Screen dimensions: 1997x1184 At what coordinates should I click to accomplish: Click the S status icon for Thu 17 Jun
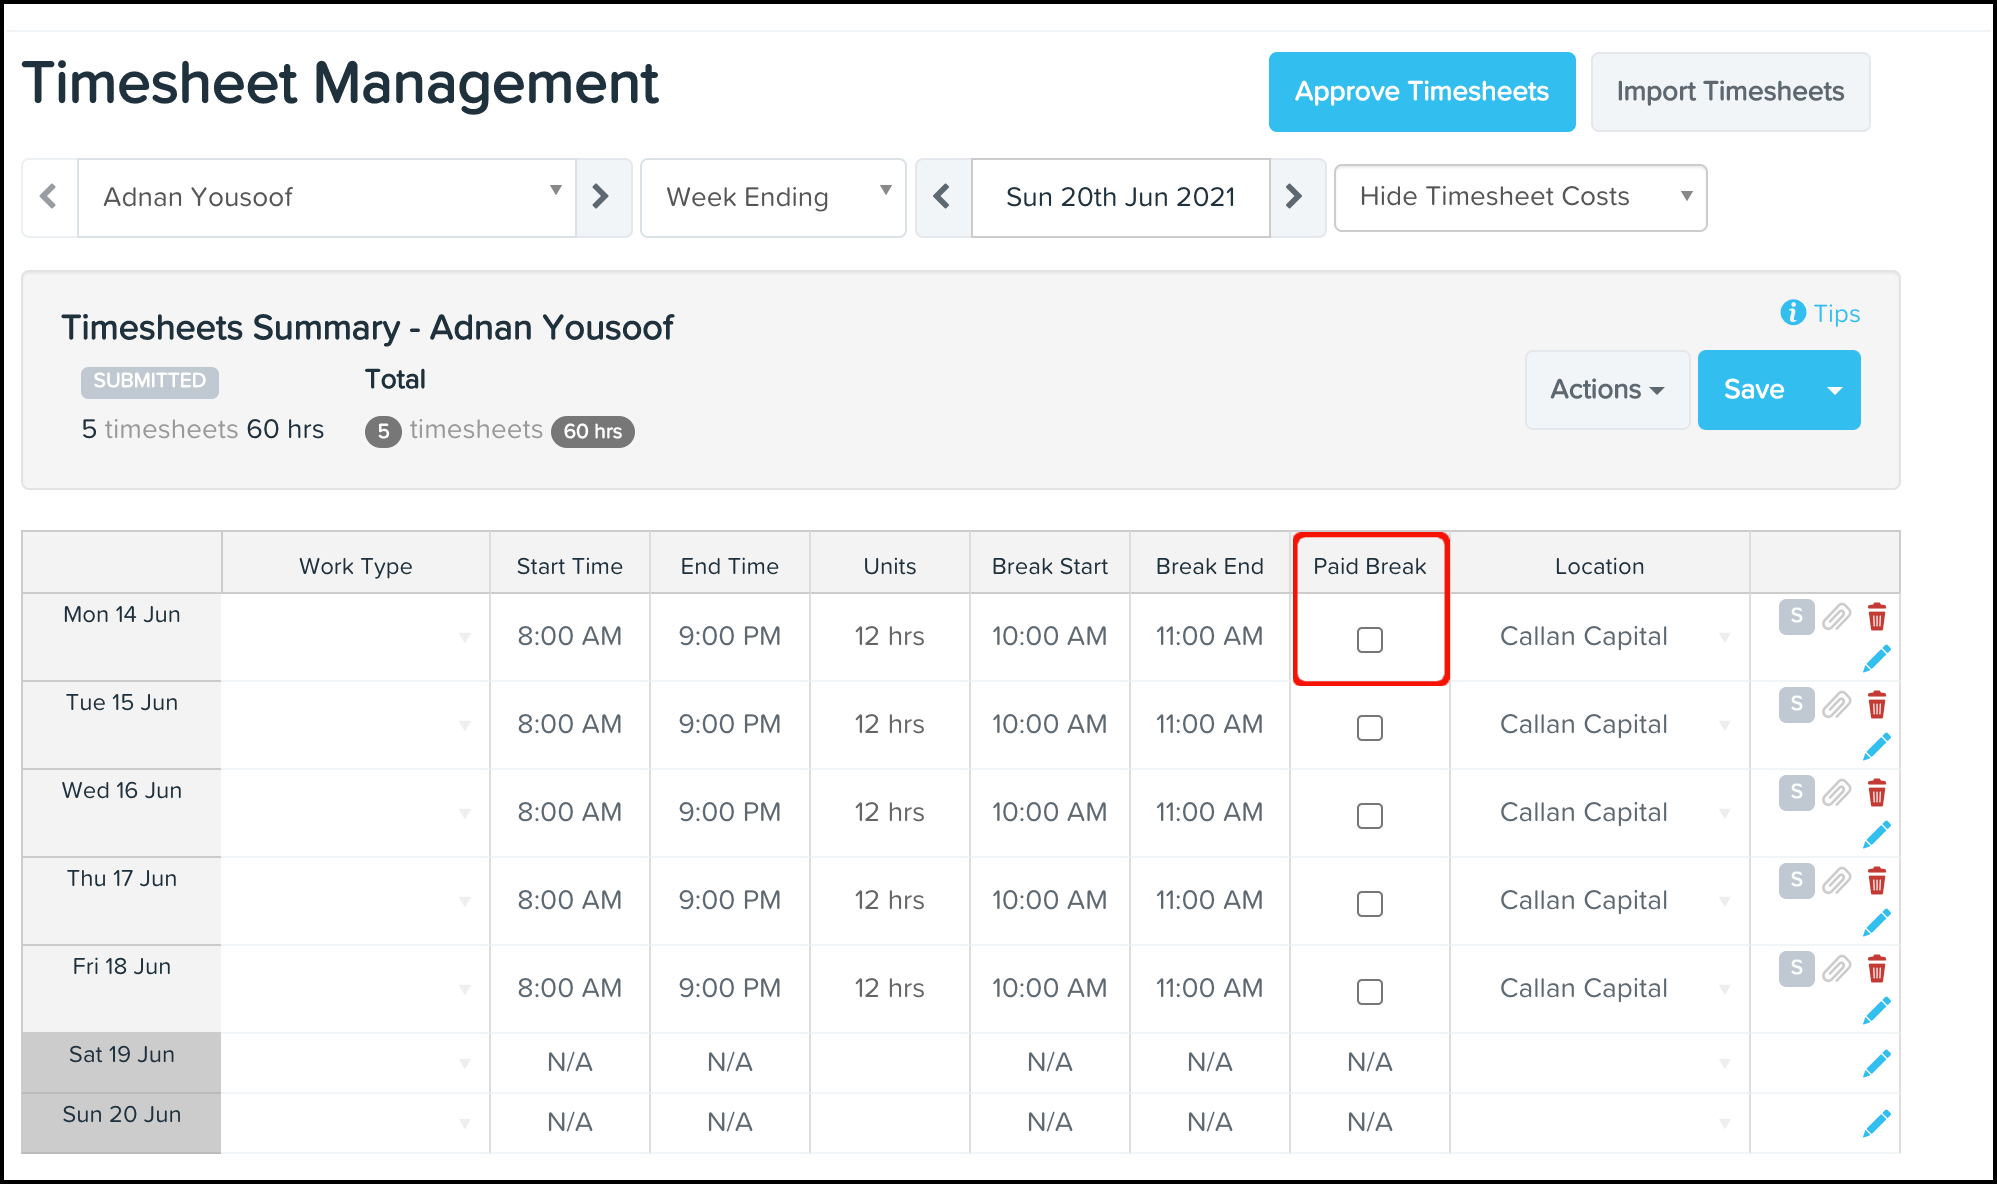pos(1796,881)
